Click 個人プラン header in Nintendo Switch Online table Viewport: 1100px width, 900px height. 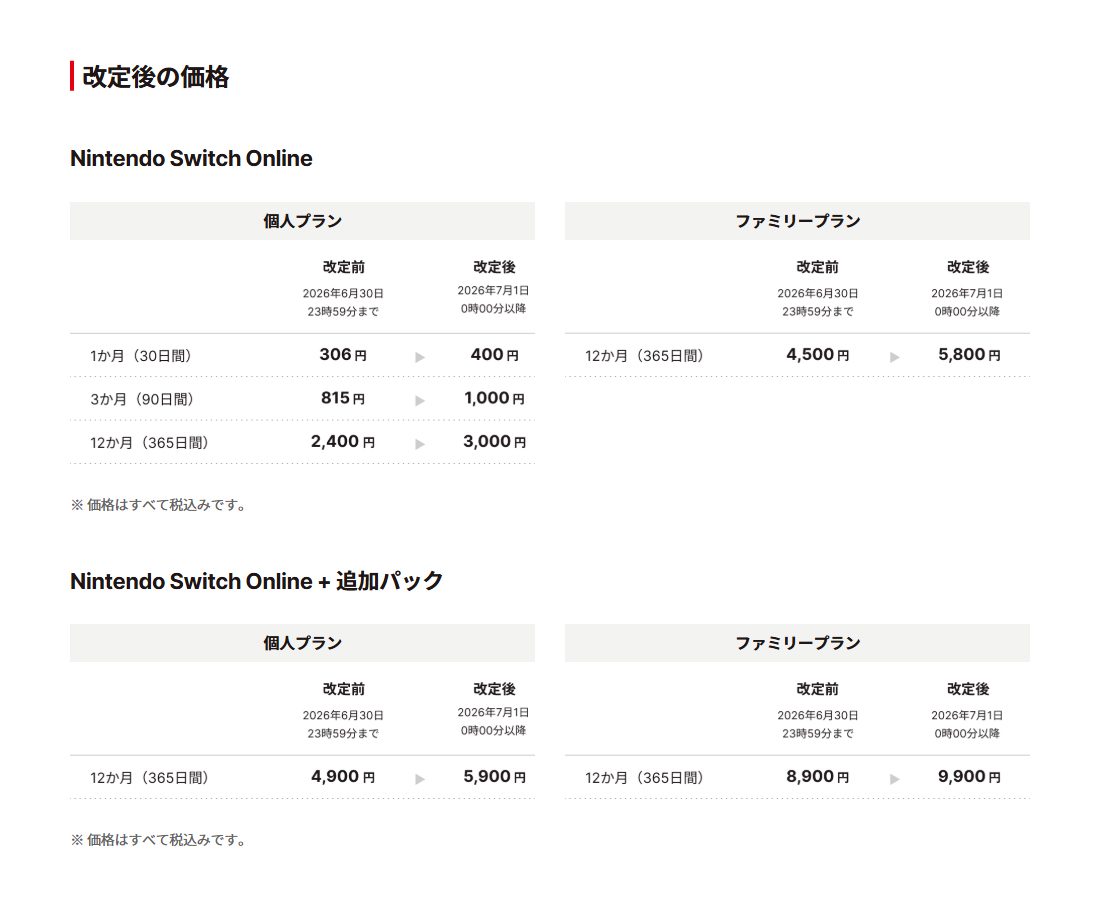[302, 221]
